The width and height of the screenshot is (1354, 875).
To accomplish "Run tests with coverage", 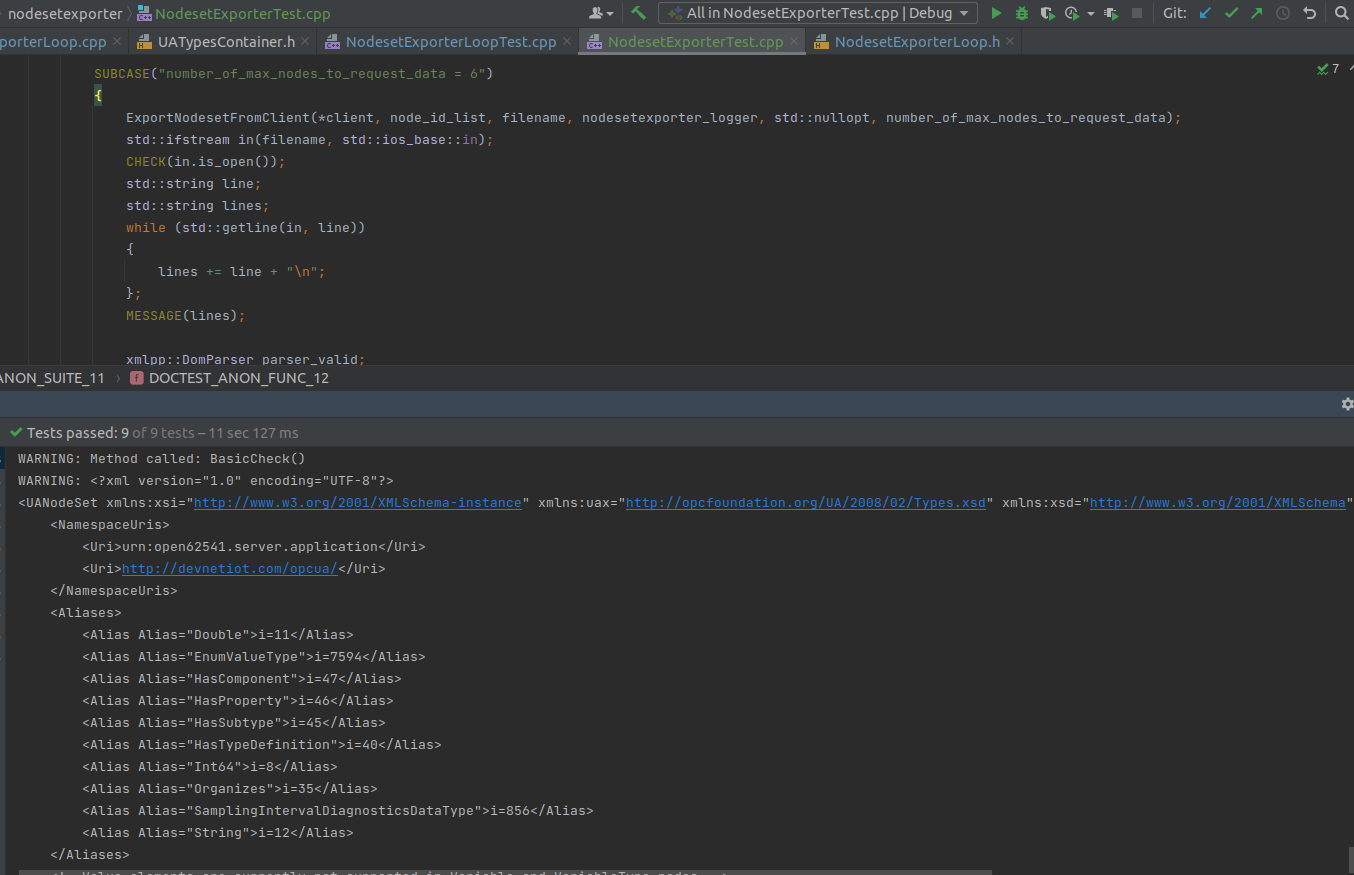I will pos(1046,13).
